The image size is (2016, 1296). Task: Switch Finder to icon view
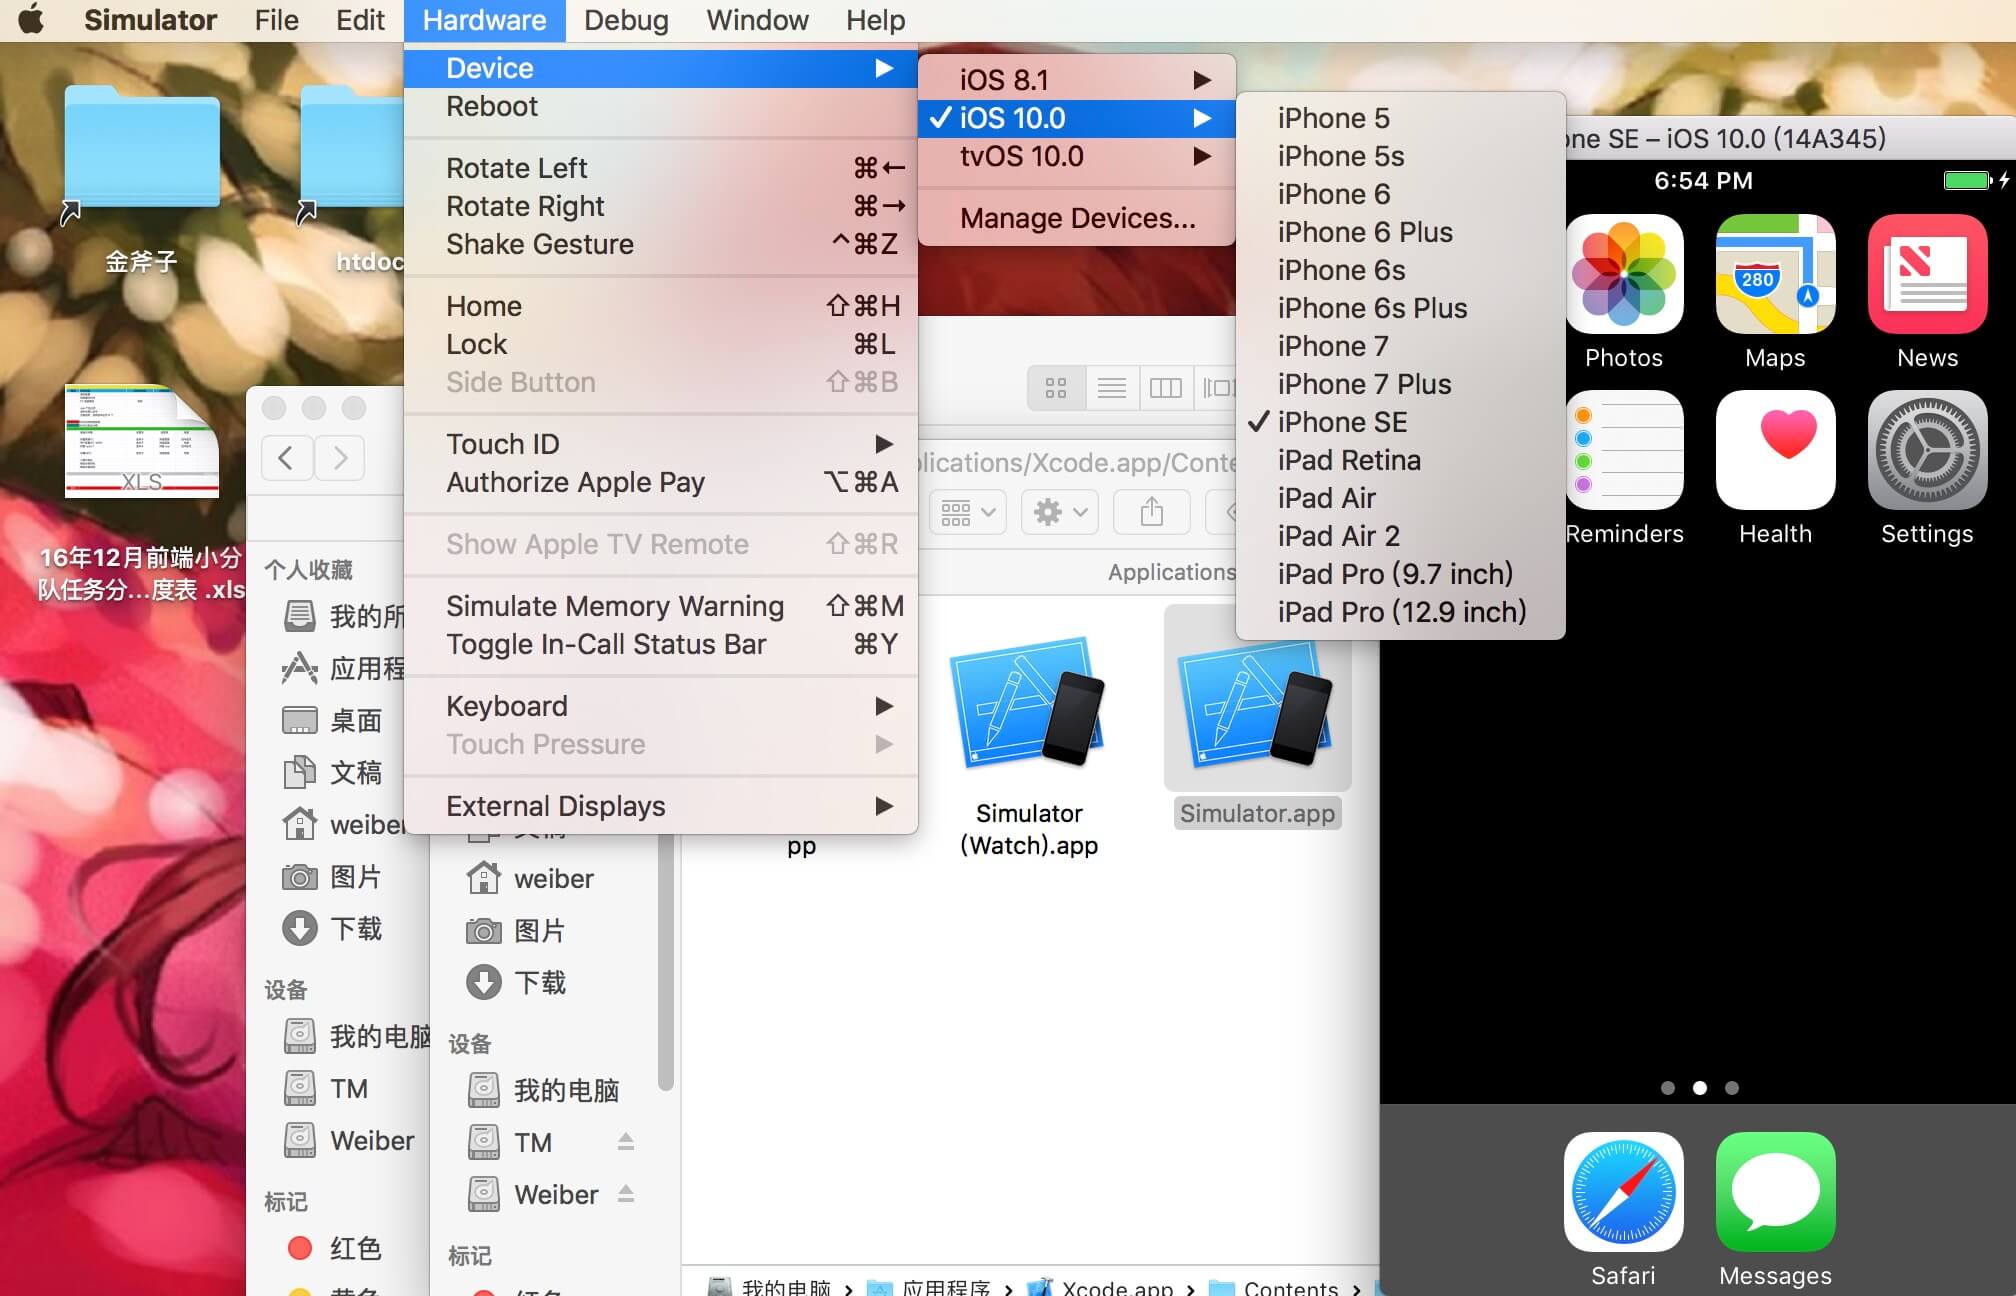point(1056,388)
